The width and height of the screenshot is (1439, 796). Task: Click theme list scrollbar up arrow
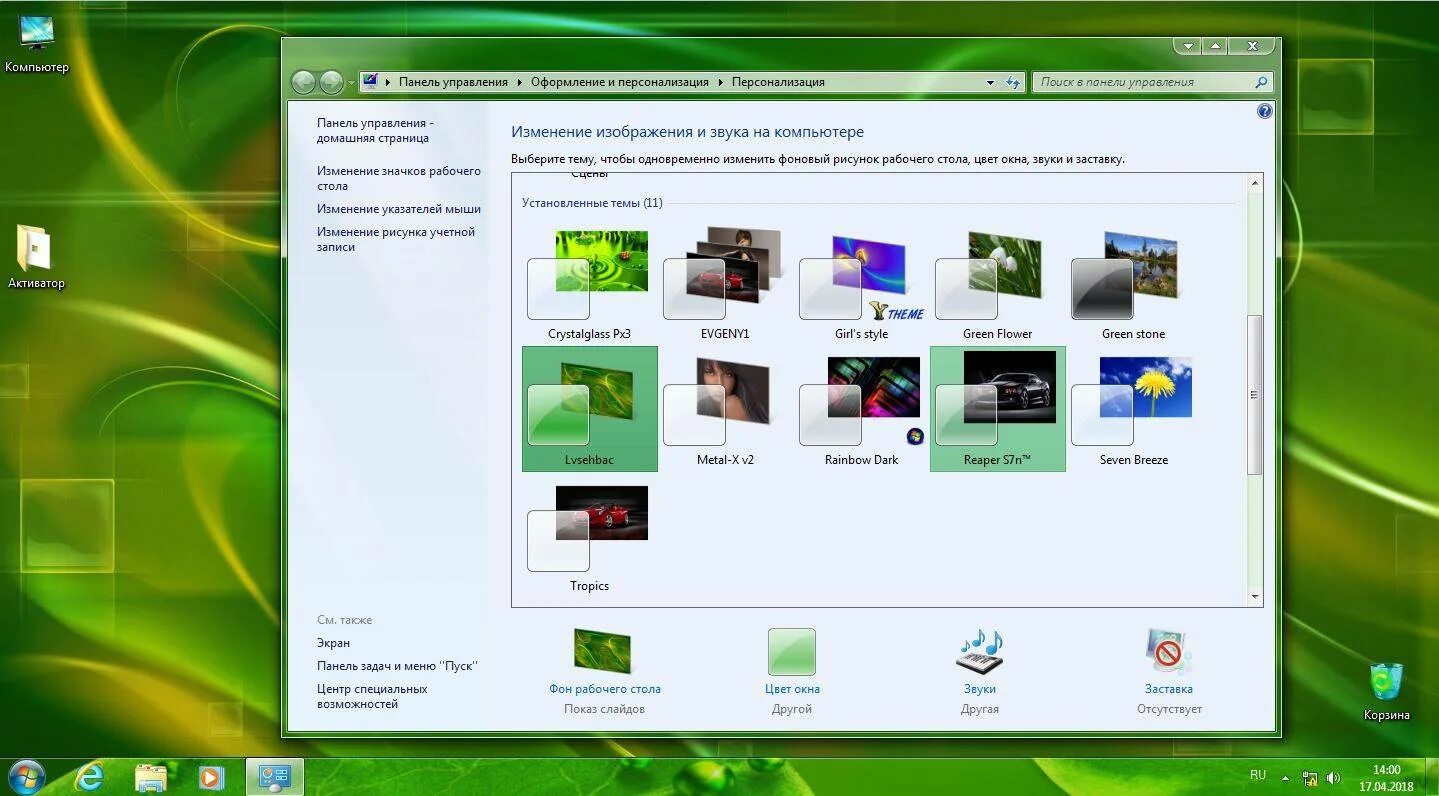click(1255, 183)
